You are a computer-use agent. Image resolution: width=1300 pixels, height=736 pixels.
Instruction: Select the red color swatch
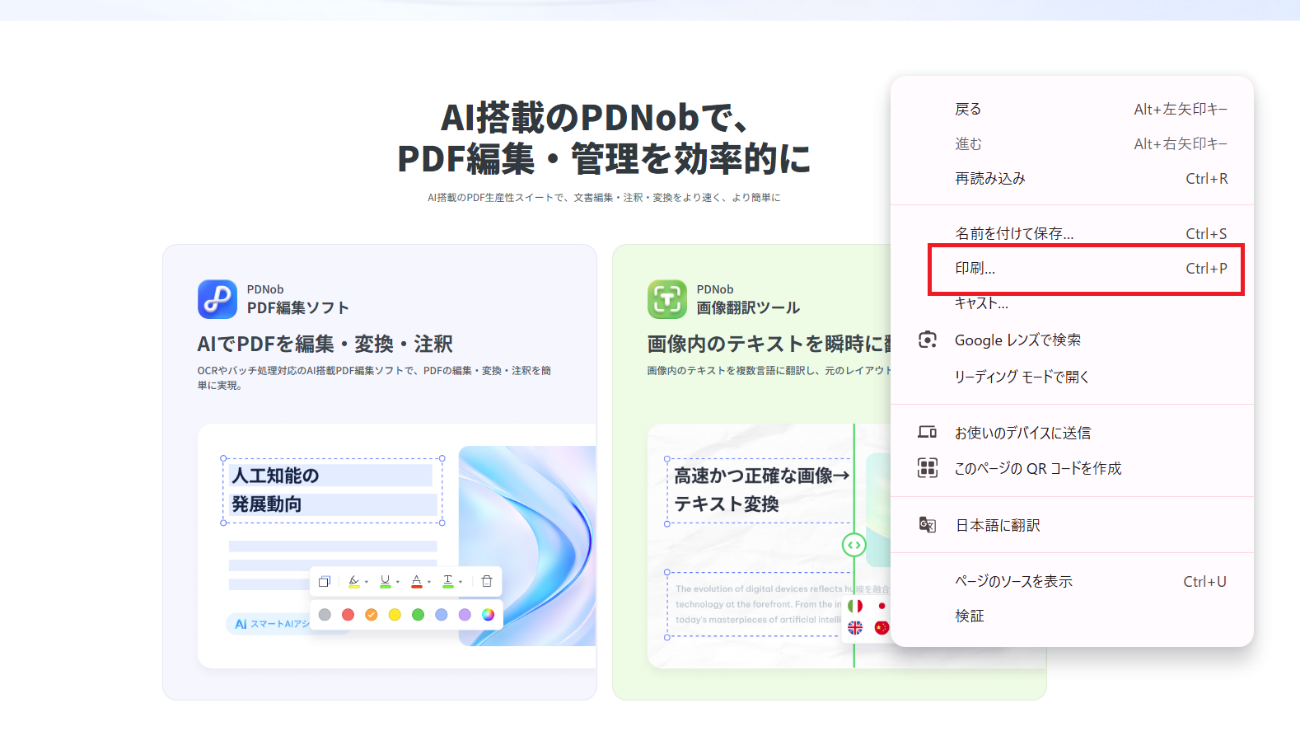[x=348, y=614]
